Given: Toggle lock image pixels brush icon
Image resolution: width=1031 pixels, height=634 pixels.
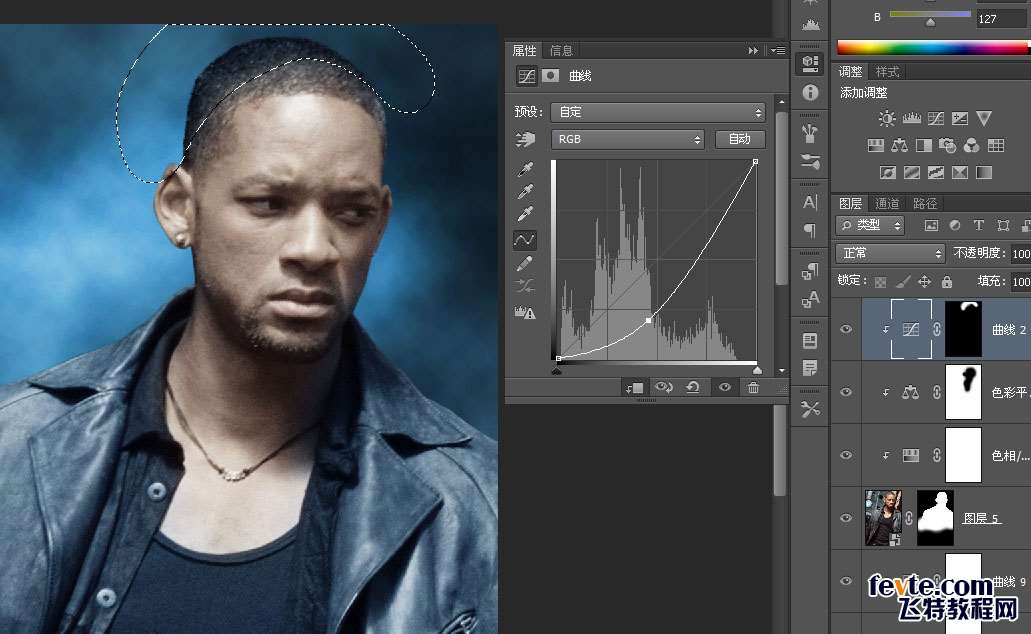Looking at the screenshot, I should pos(903,281).
